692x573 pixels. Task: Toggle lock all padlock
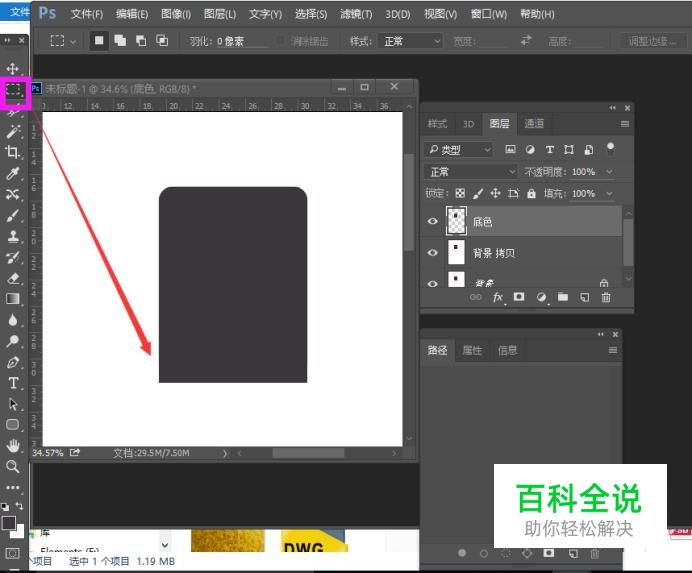(x=531, y=193)
